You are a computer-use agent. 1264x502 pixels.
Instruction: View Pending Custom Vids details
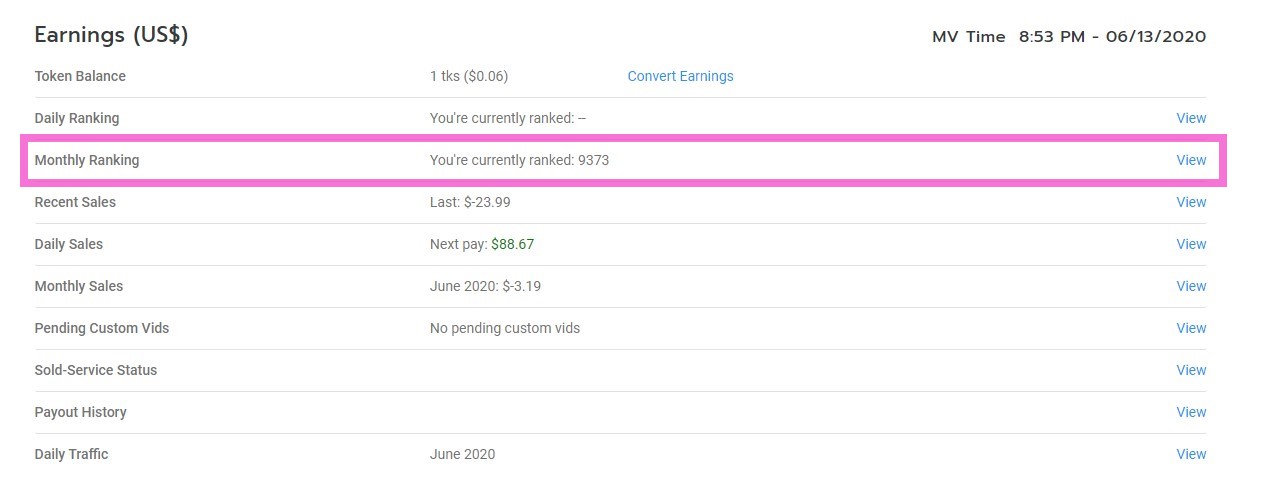tap(1190, 328)
